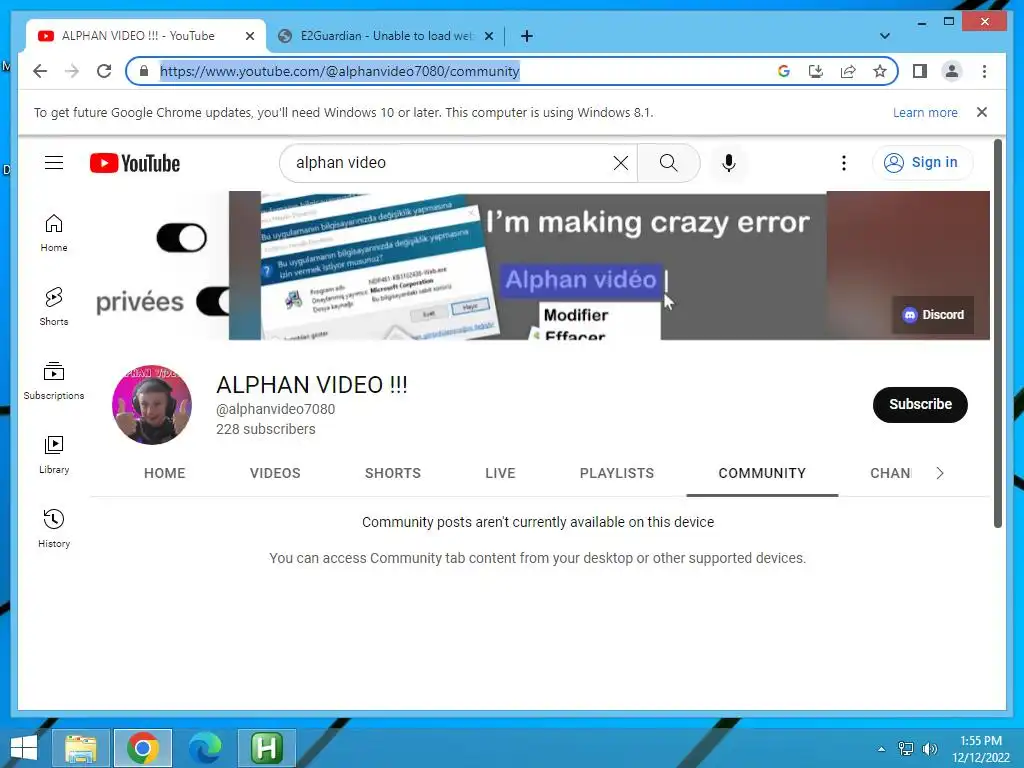
Task: Click the @alphanvideo7080 handle text
Action: (276, 409)
